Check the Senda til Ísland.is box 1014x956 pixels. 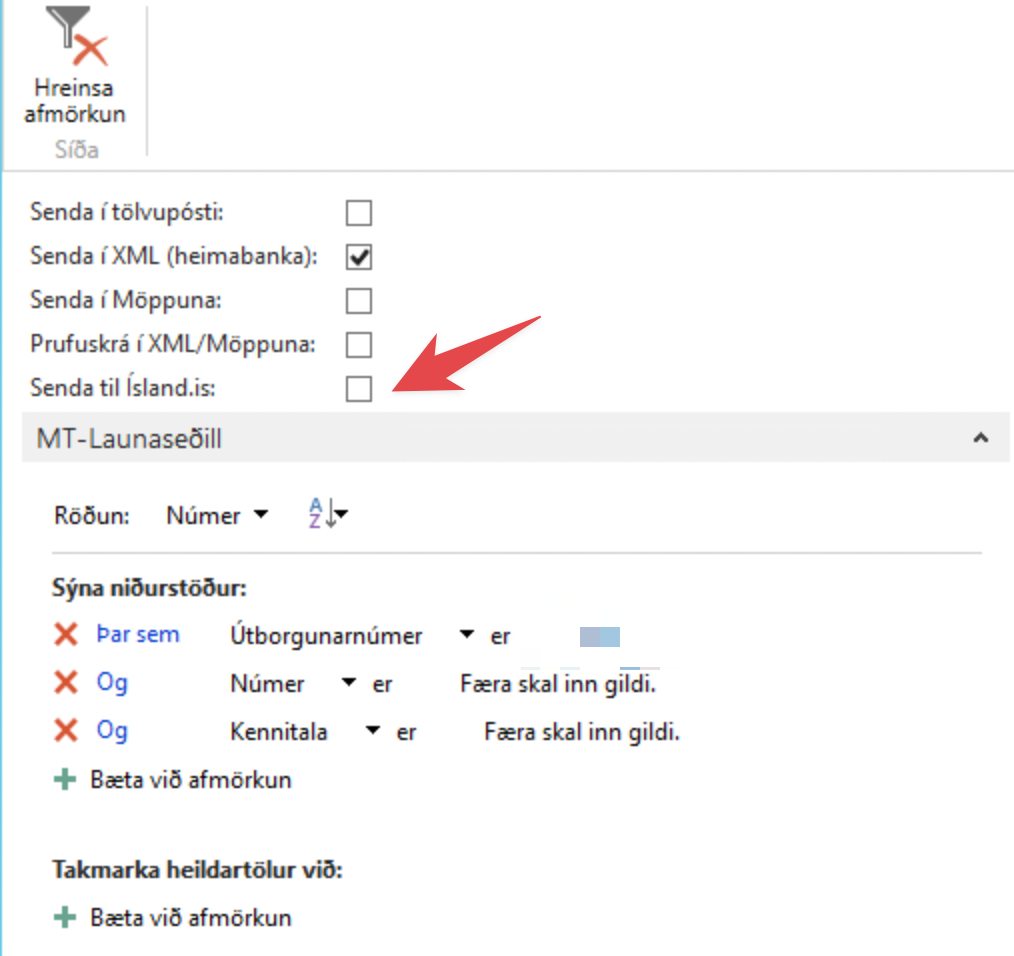tap(358, 389)
